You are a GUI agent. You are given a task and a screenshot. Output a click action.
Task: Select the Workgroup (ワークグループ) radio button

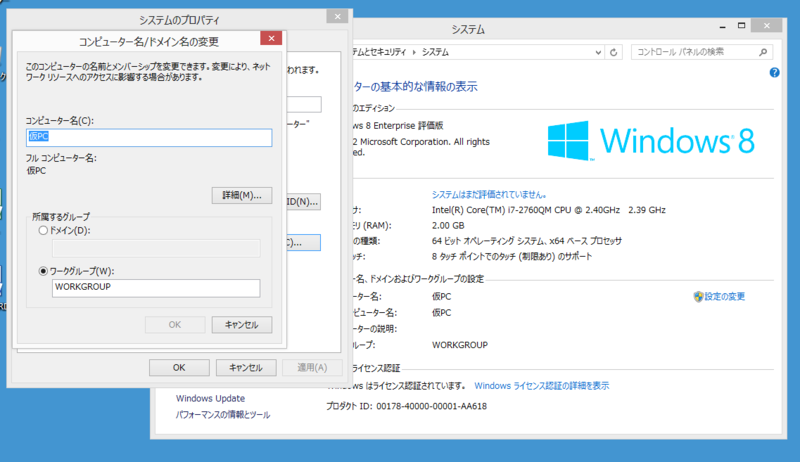tap(43, 271)
